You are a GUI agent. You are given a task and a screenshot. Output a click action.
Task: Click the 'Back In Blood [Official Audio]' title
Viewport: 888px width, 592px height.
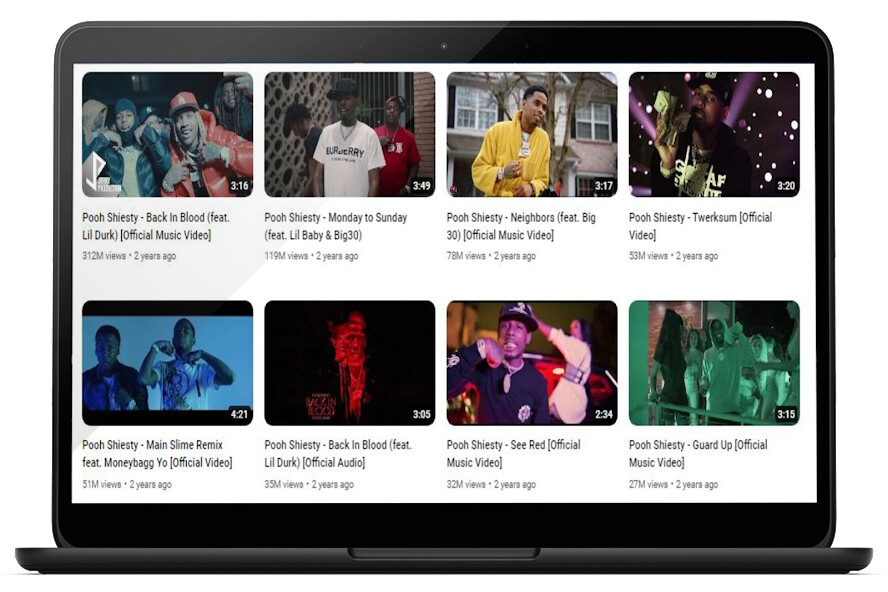334,454
